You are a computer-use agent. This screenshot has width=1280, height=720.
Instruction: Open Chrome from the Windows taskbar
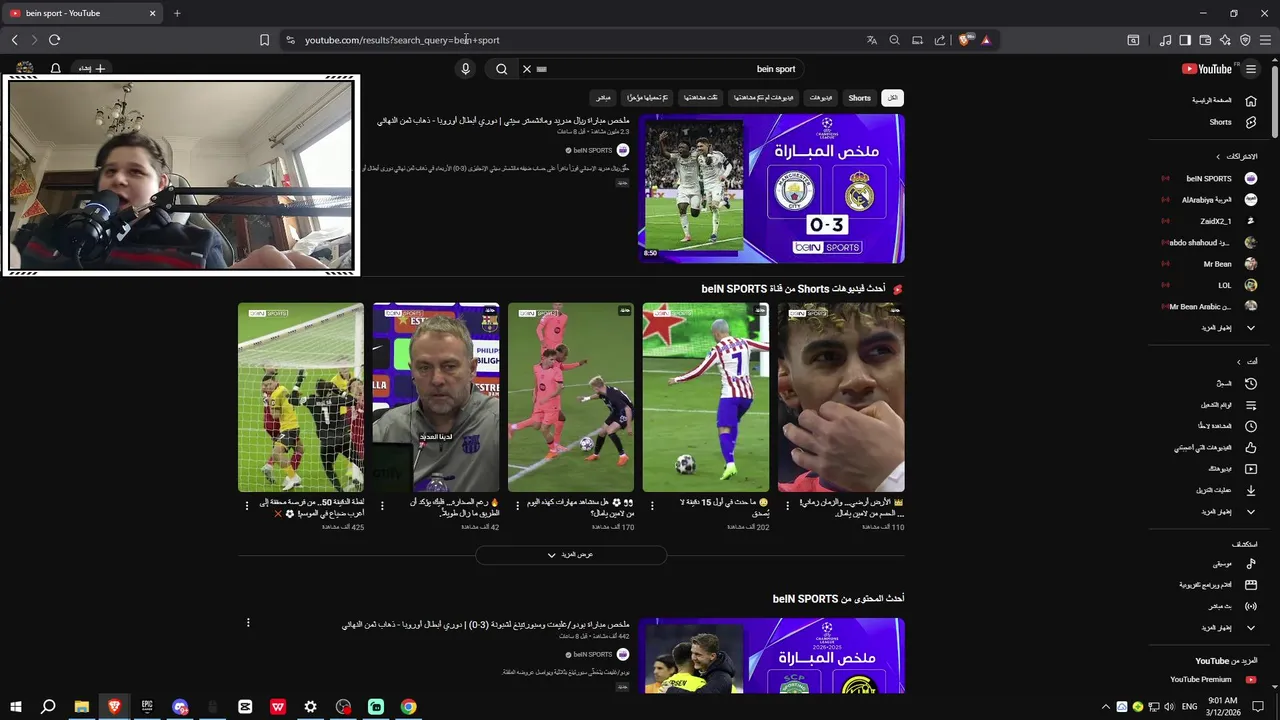coord(409,707)
